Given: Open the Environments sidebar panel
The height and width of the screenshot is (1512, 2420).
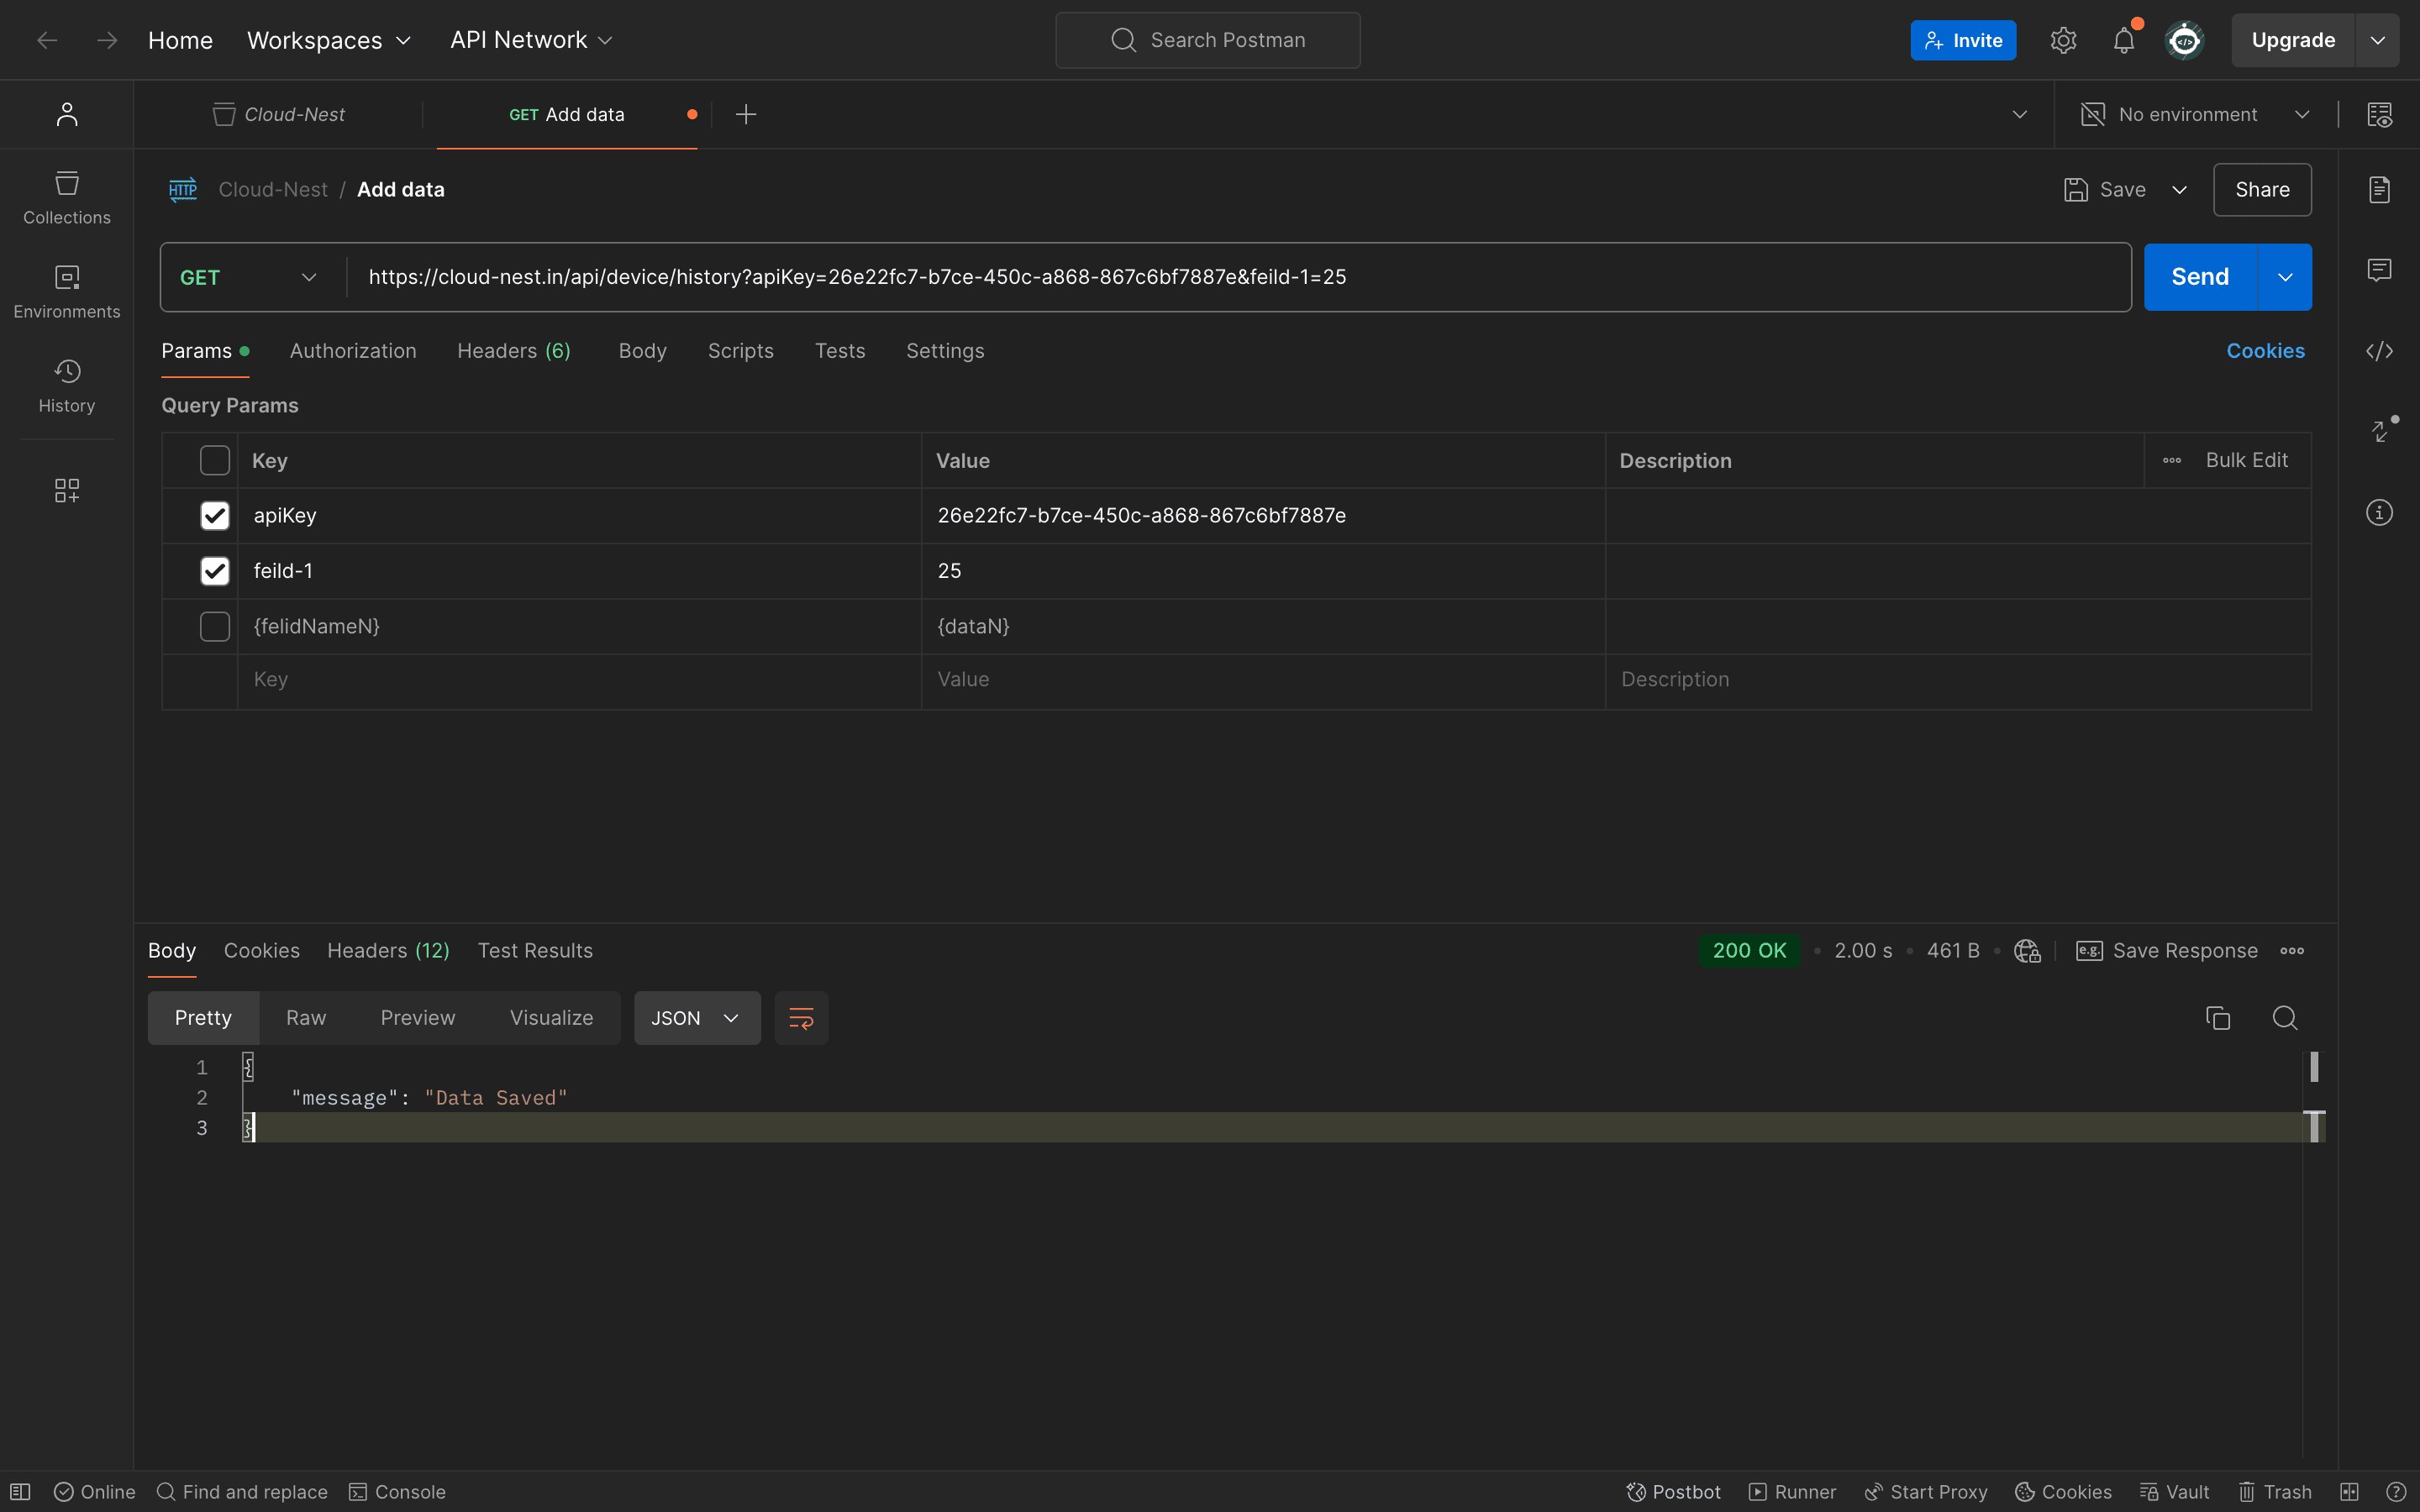Looking at the screenshot, I should pos(67,291).
